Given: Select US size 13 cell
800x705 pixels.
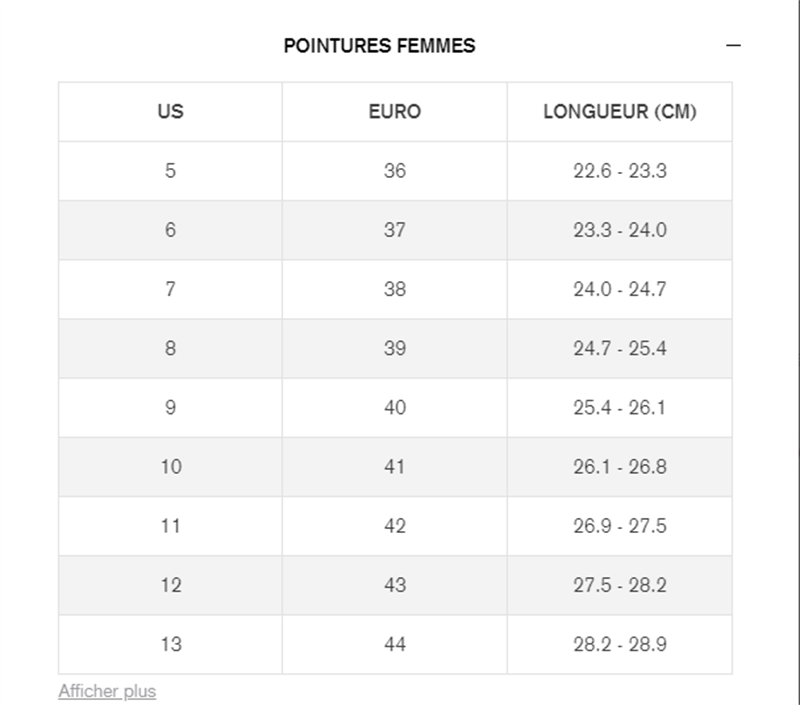Looking at the screenshot, I should coord(170,644).
